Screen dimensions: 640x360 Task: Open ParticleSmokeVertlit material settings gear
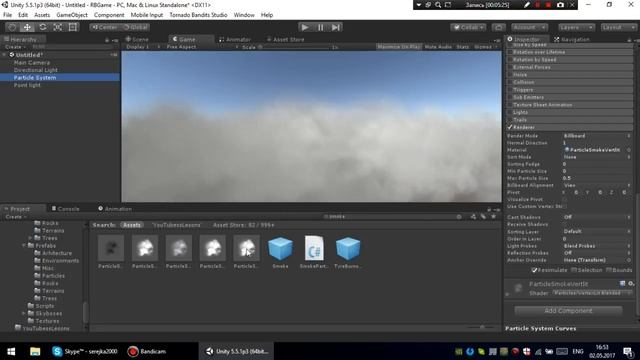point(631,283)
